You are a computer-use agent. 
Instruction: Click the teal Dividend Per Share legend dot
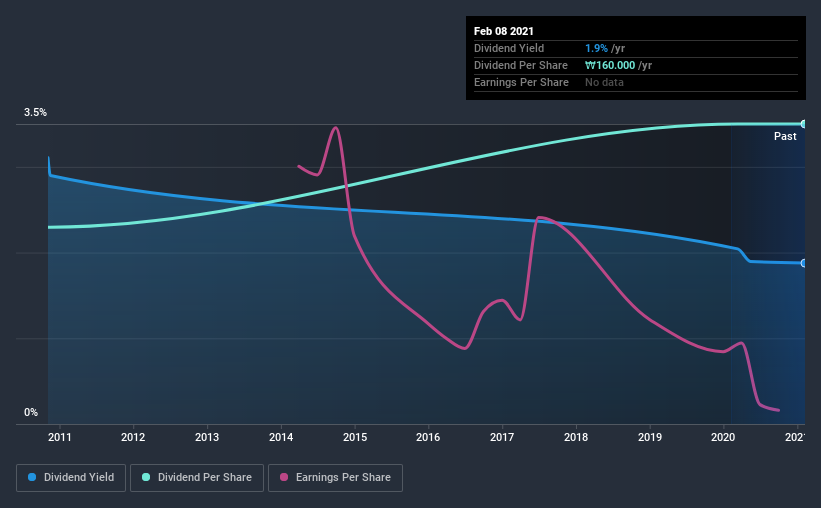pyautogui.click(x=146, y=477)
